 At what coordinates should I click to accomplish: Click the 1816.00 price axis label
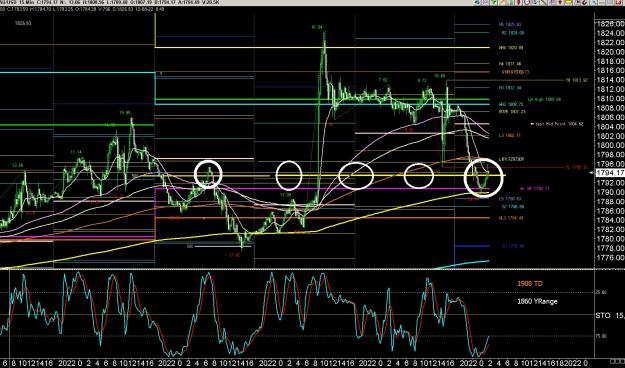point(610,71)
